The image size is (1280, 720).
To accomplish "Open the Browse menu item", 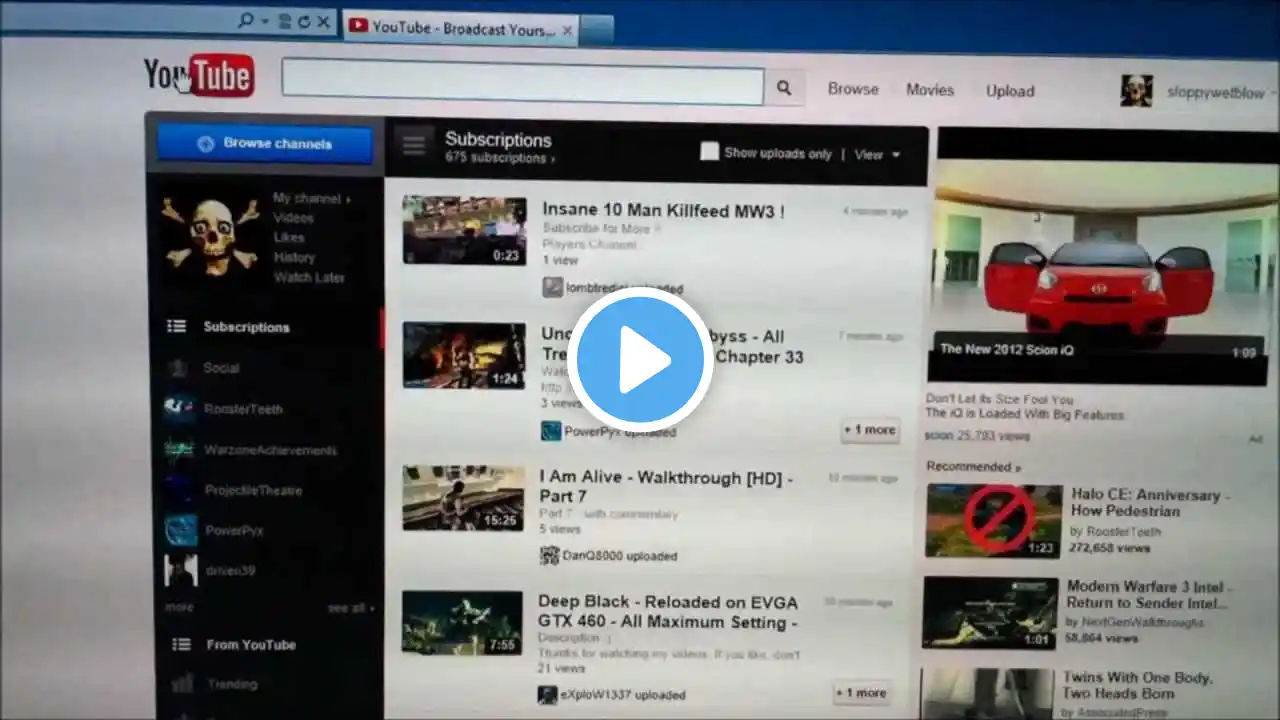I will pyautogui.click(x=853, y=89).
